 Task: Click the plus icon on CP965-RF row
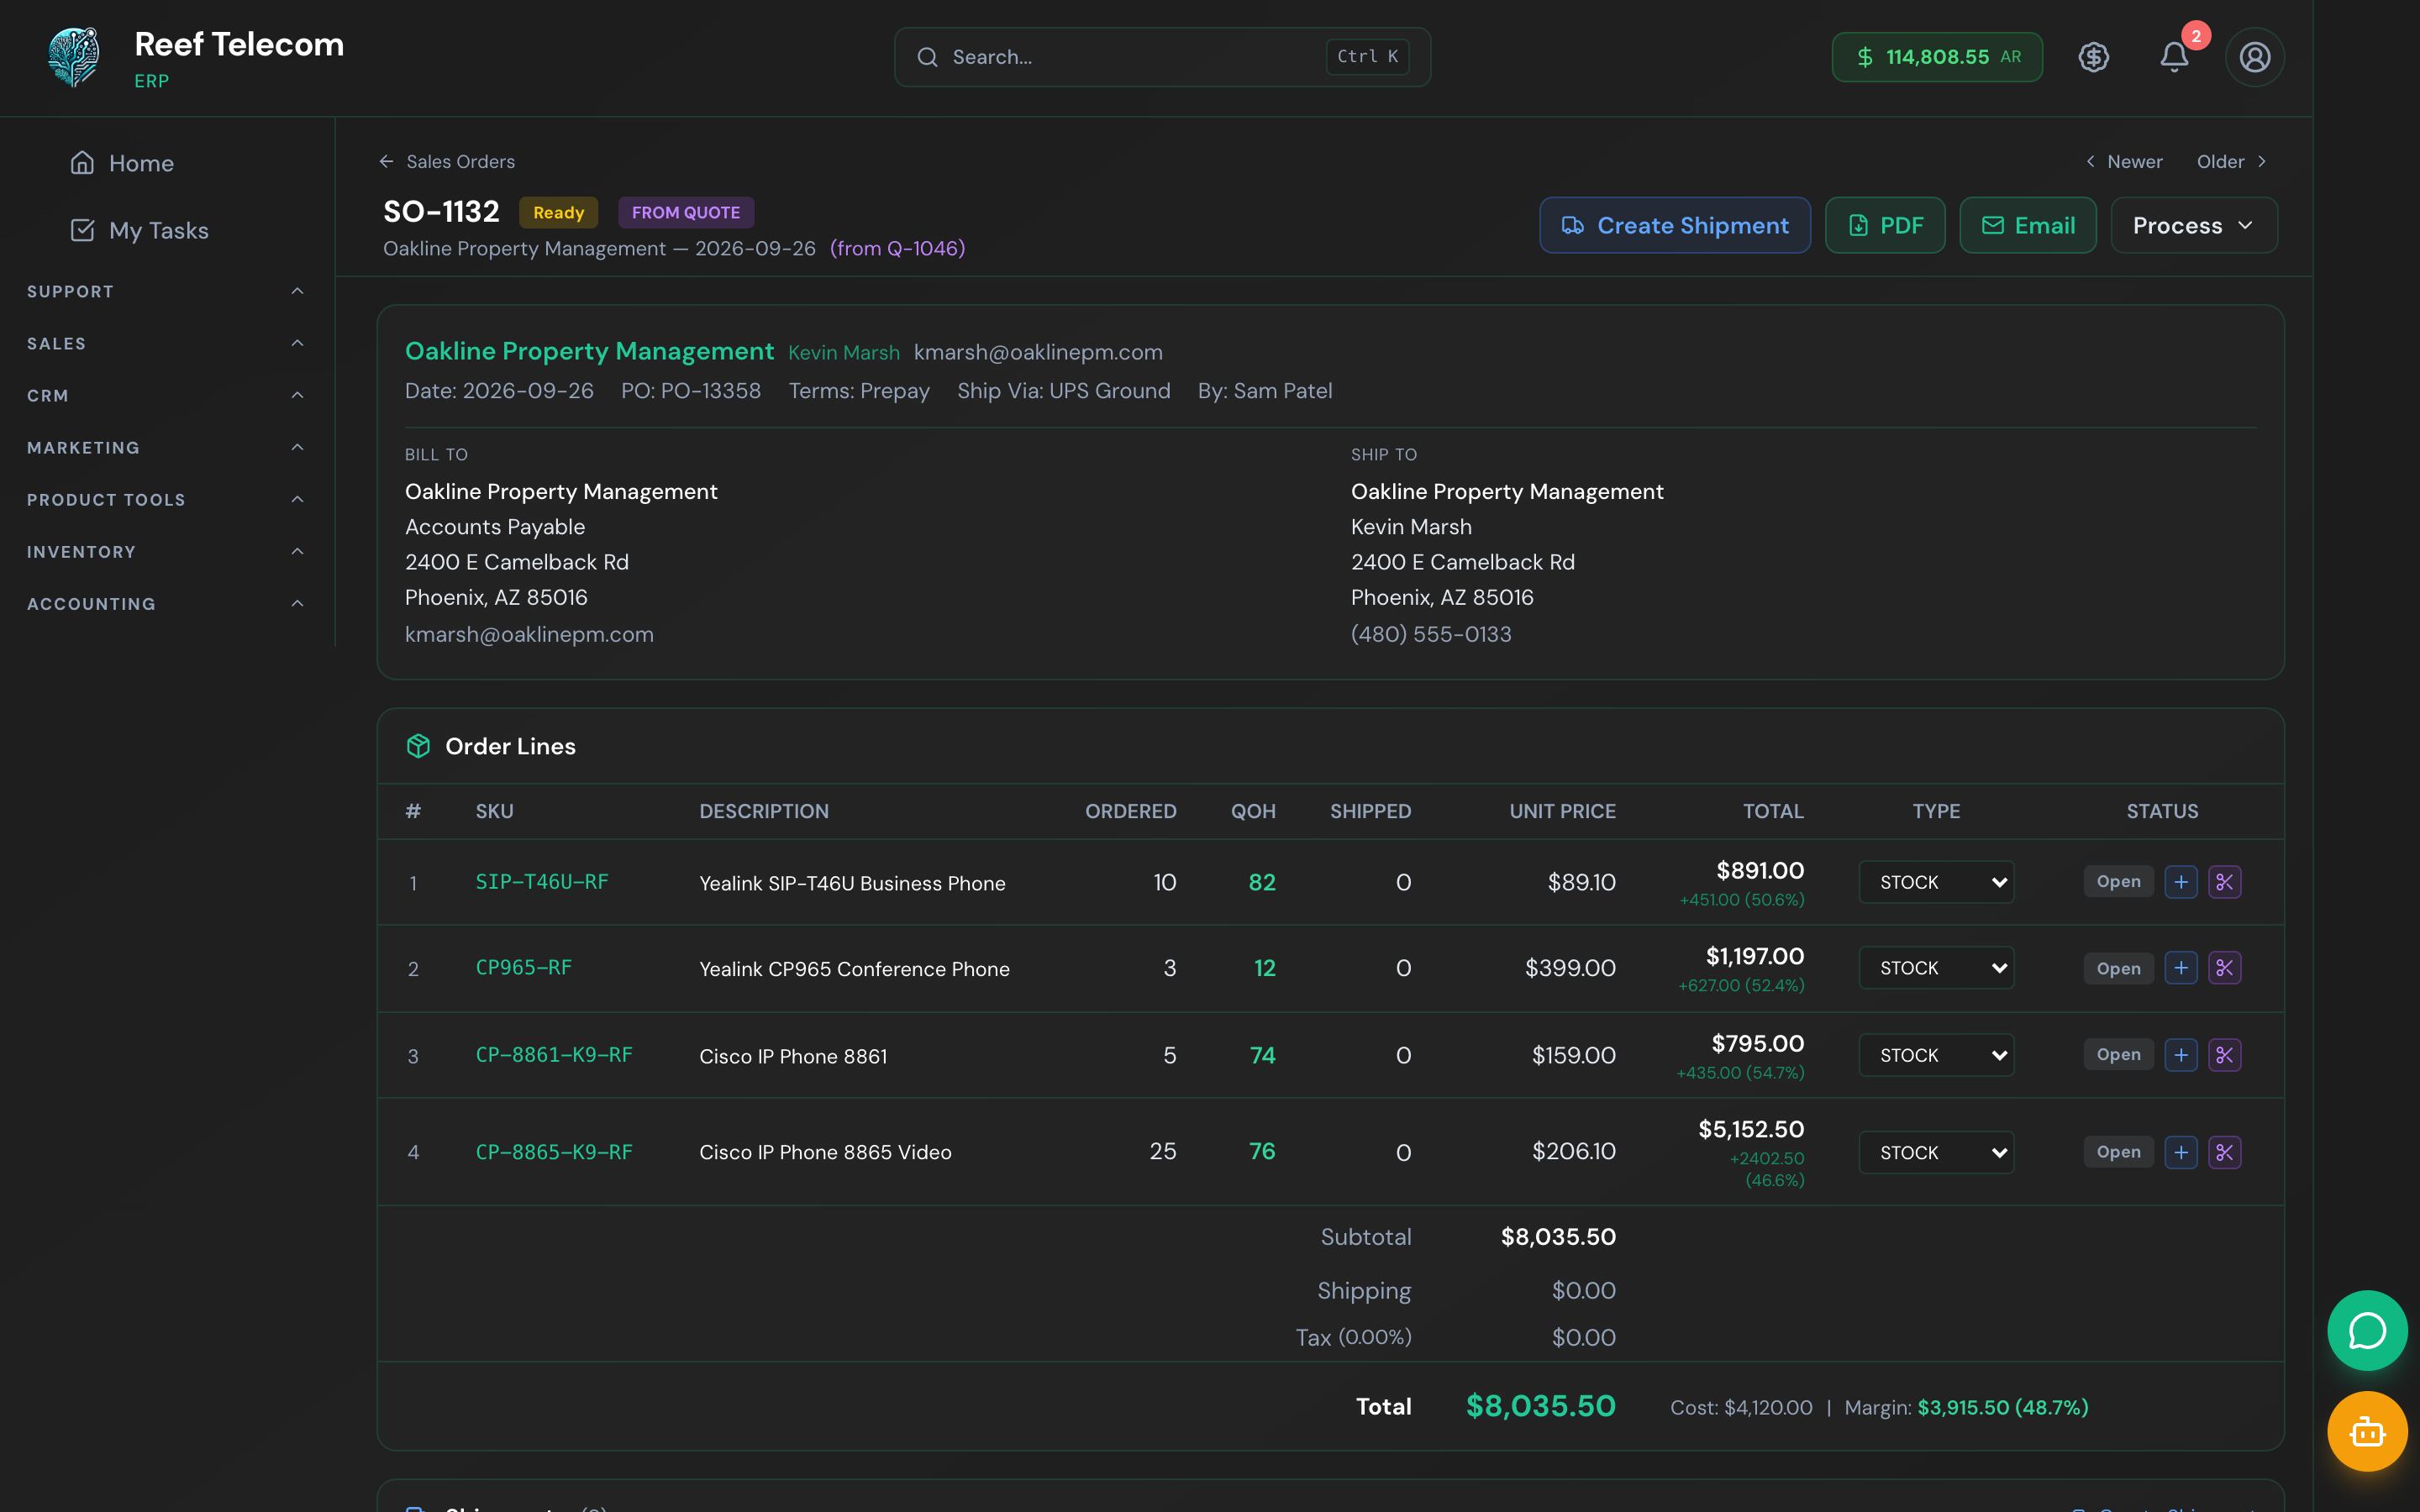pos(2181,968)
